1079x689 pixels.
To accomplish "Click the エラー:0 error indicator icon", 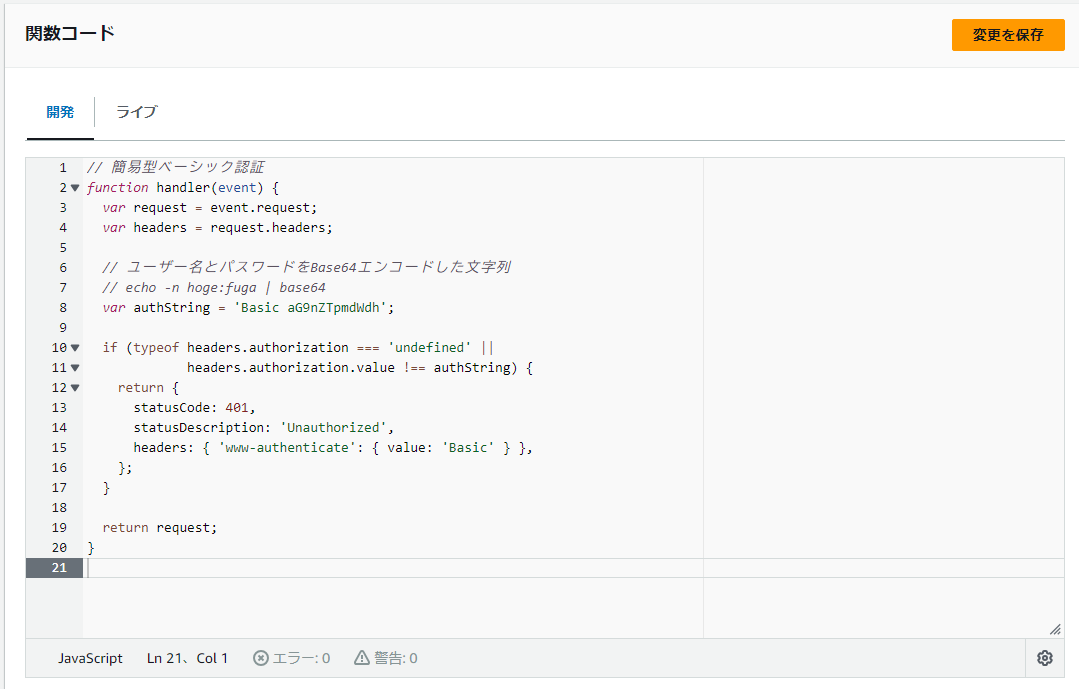I will (261, 657).
